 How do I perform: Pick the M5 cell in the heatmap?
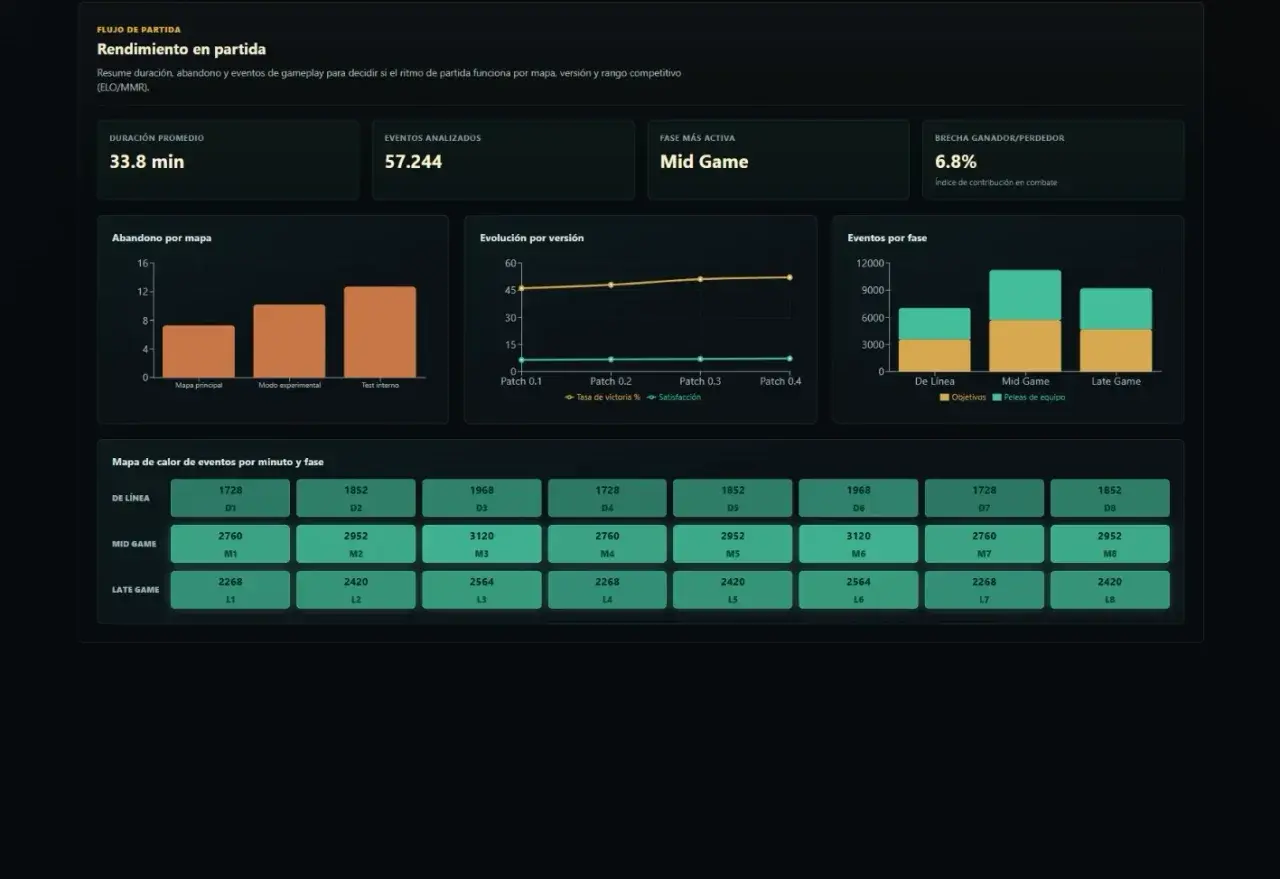[x=732, y=544]
